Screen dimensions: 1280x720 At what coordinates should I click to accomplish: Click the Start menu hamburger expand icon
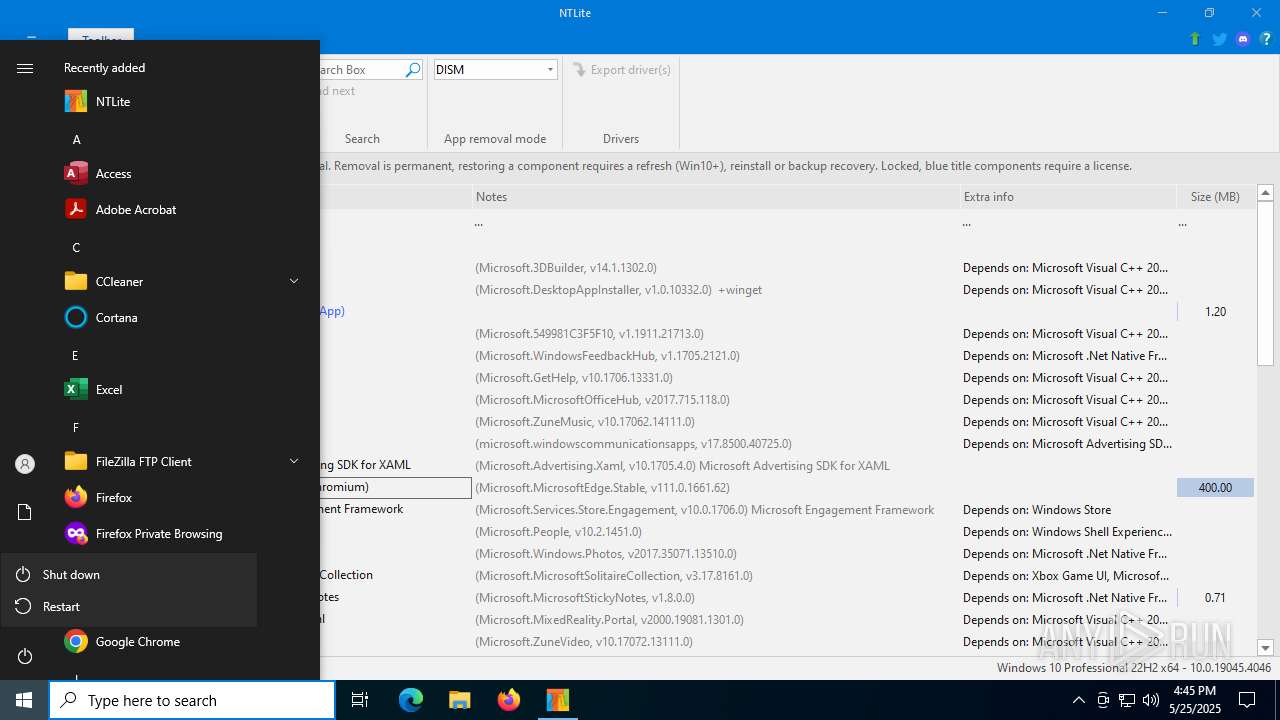[25, 68]
